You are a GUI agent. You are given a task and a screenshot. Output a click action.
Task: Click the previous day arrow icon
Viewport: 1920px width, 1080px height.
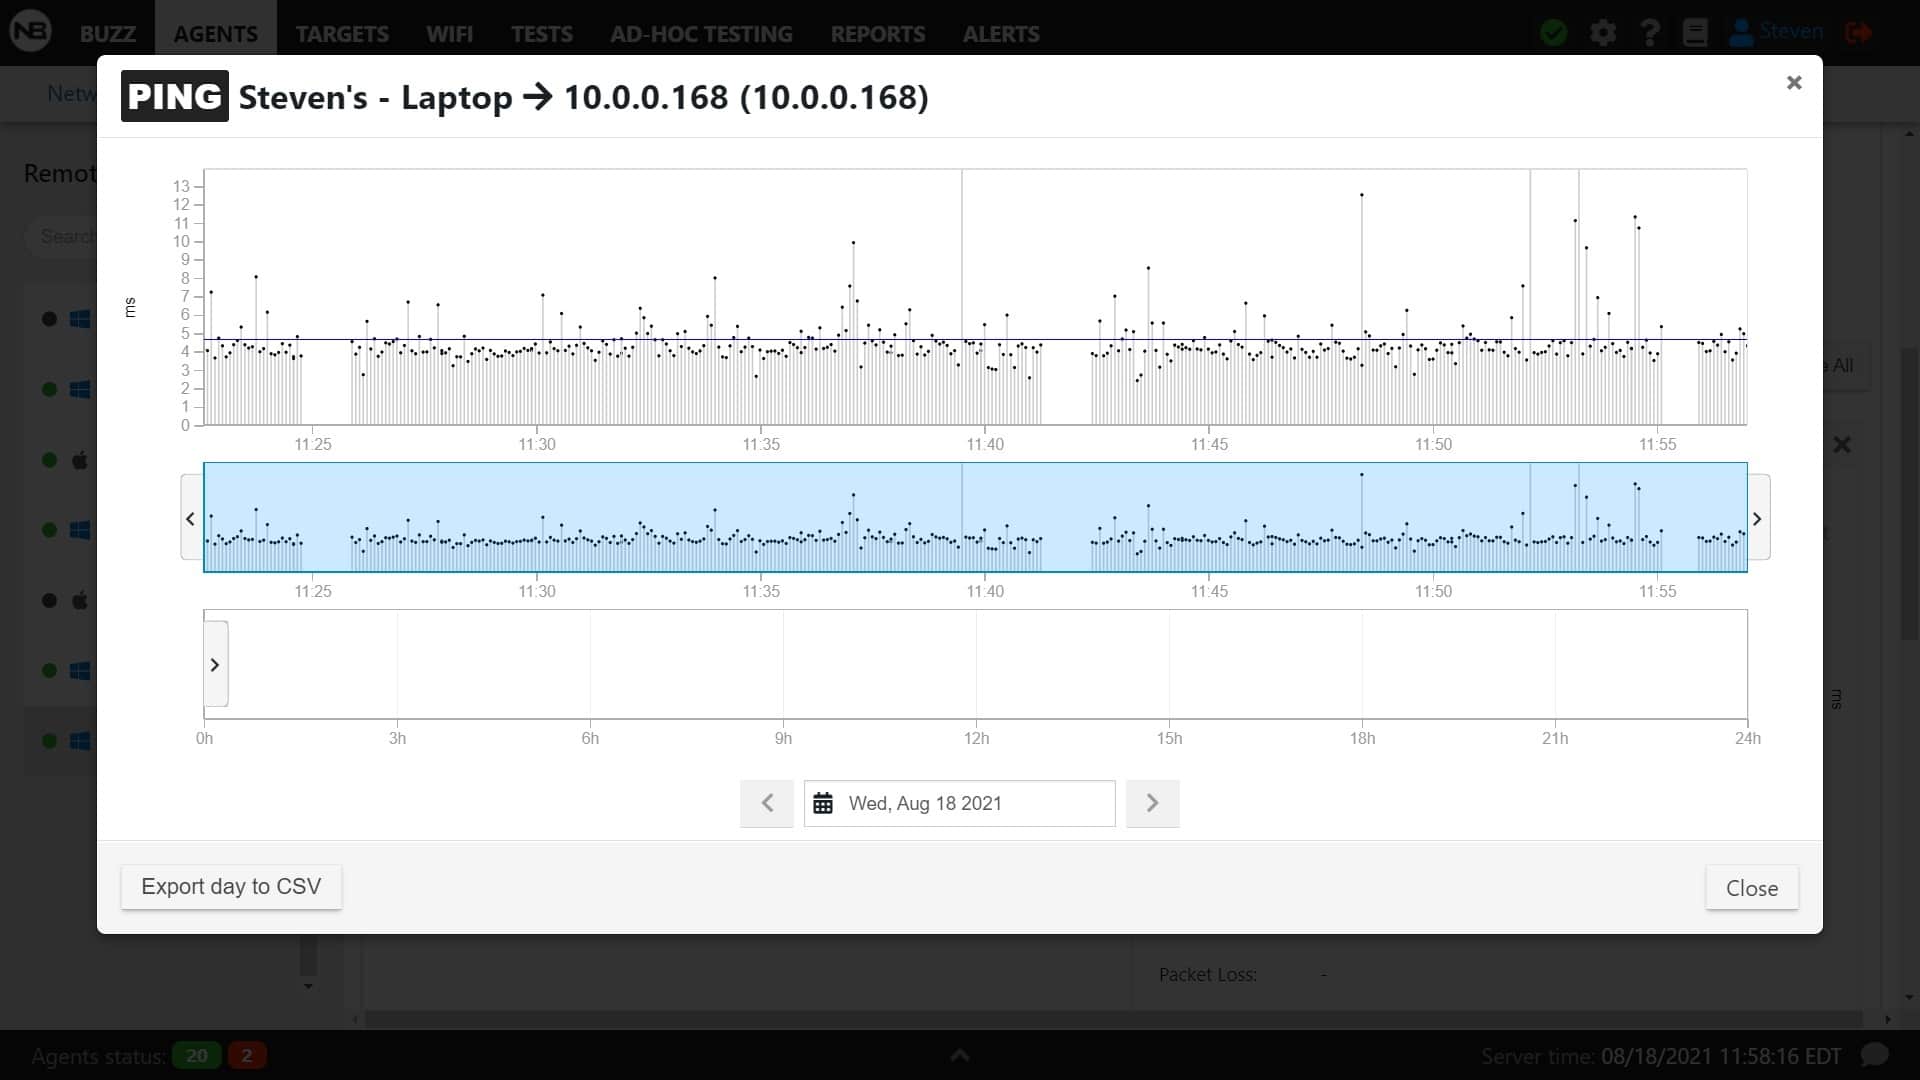[x=766, y=803]
